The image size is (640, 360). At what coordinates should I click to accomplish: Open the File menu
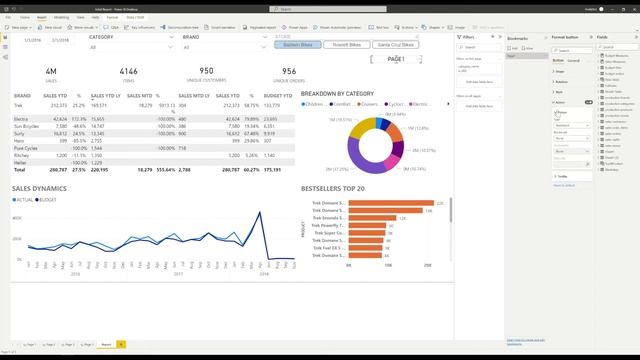(x=8, y=18)
